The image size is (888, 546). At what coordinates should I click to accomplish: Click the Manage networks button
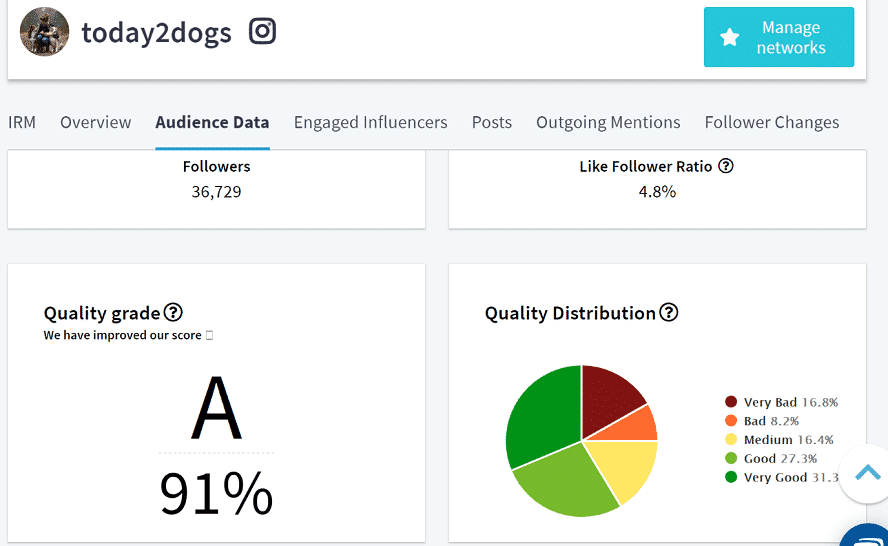tap(779, 37)
